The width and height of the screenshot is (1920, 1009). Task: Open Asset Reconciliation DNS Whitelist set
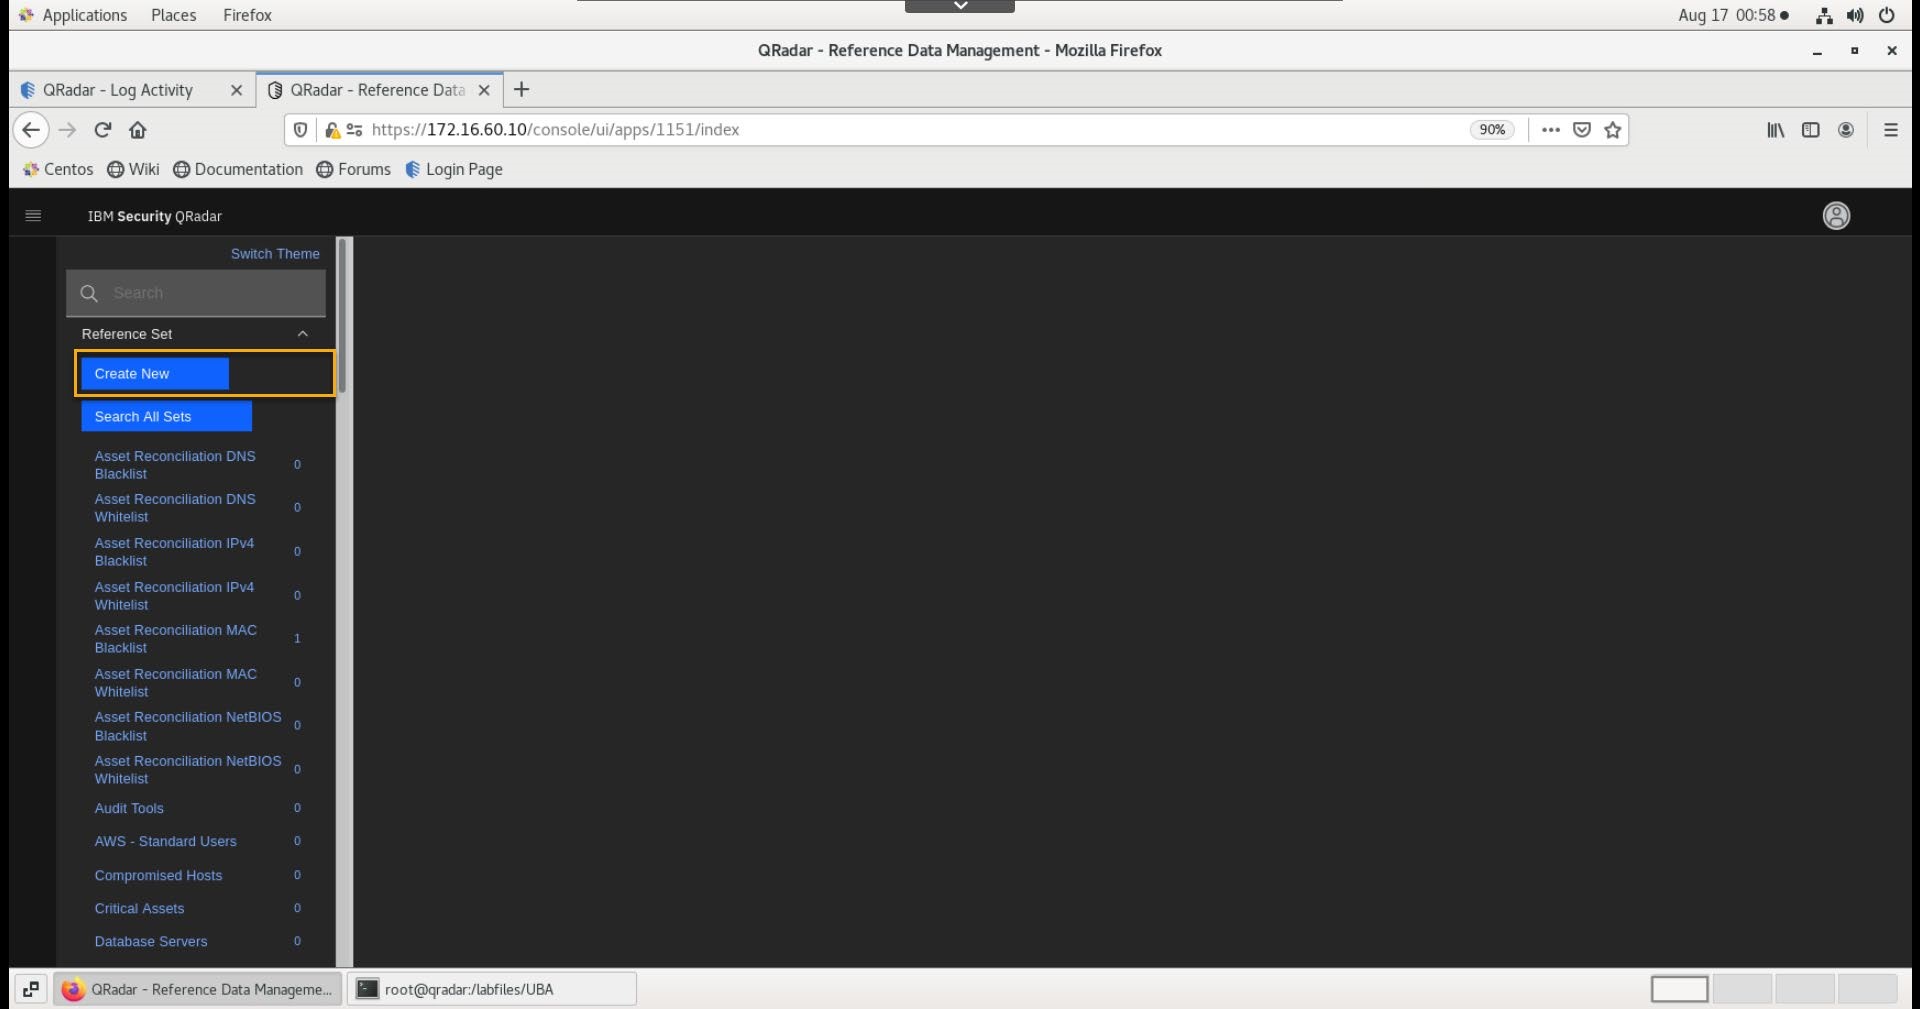pos(175,508)
